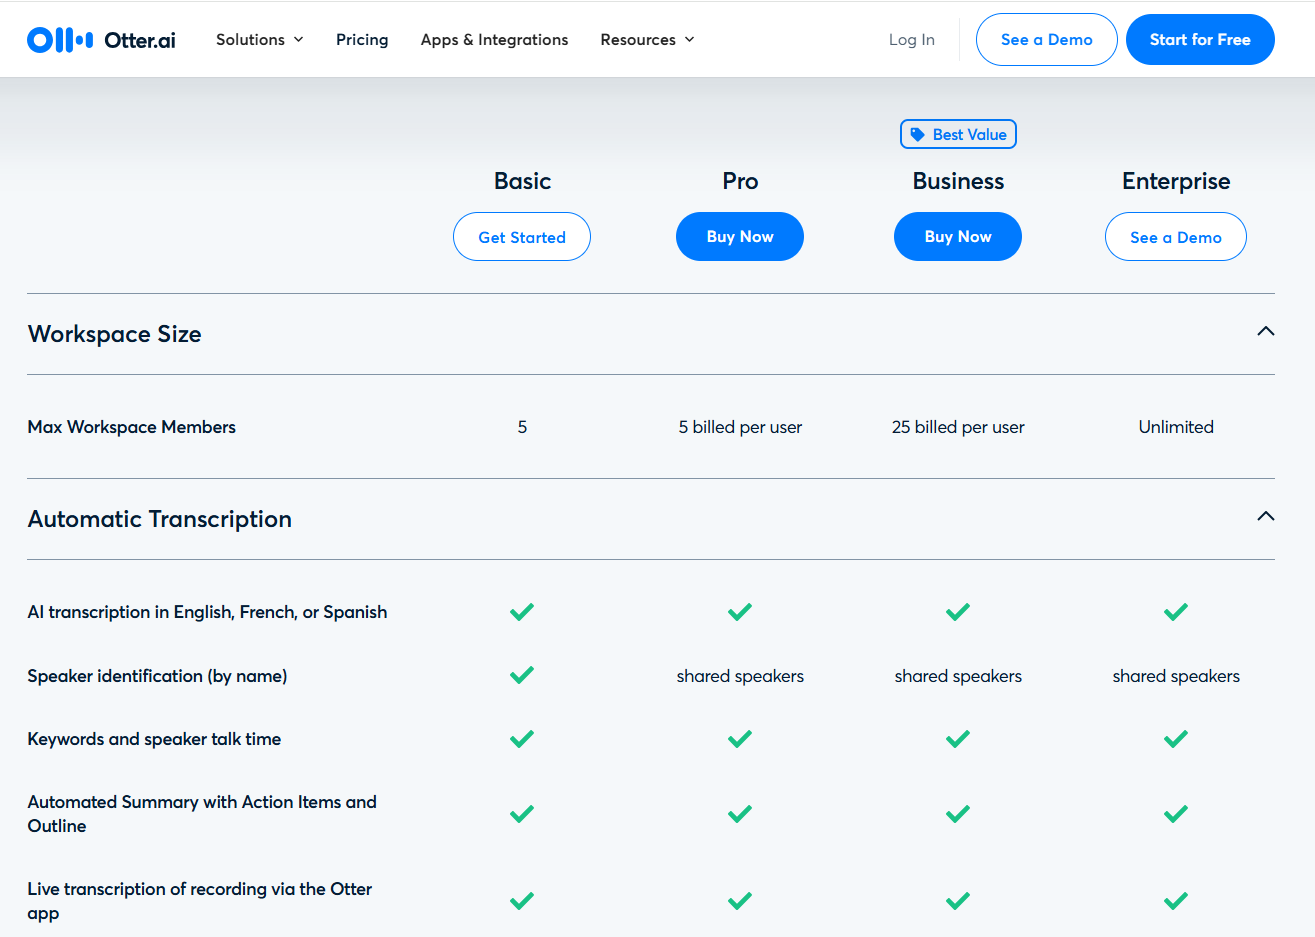Click the '25 billed per user' value

[958, 427]
